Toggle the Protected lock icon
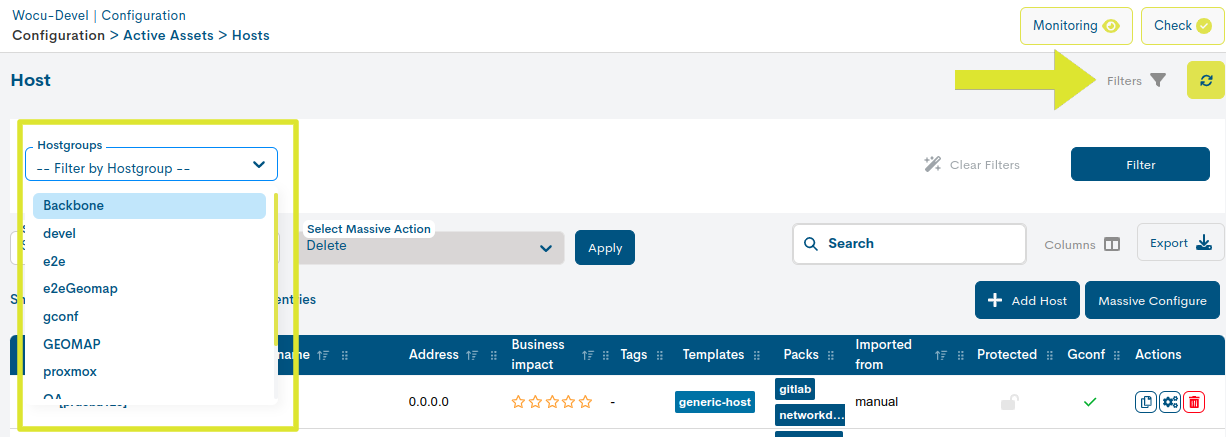Viewport: 1226px width, 437px height. 1010,402
